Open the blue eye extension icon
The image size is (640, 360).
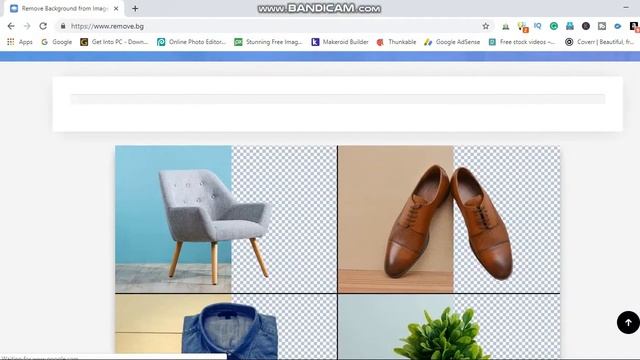point(618,26)
